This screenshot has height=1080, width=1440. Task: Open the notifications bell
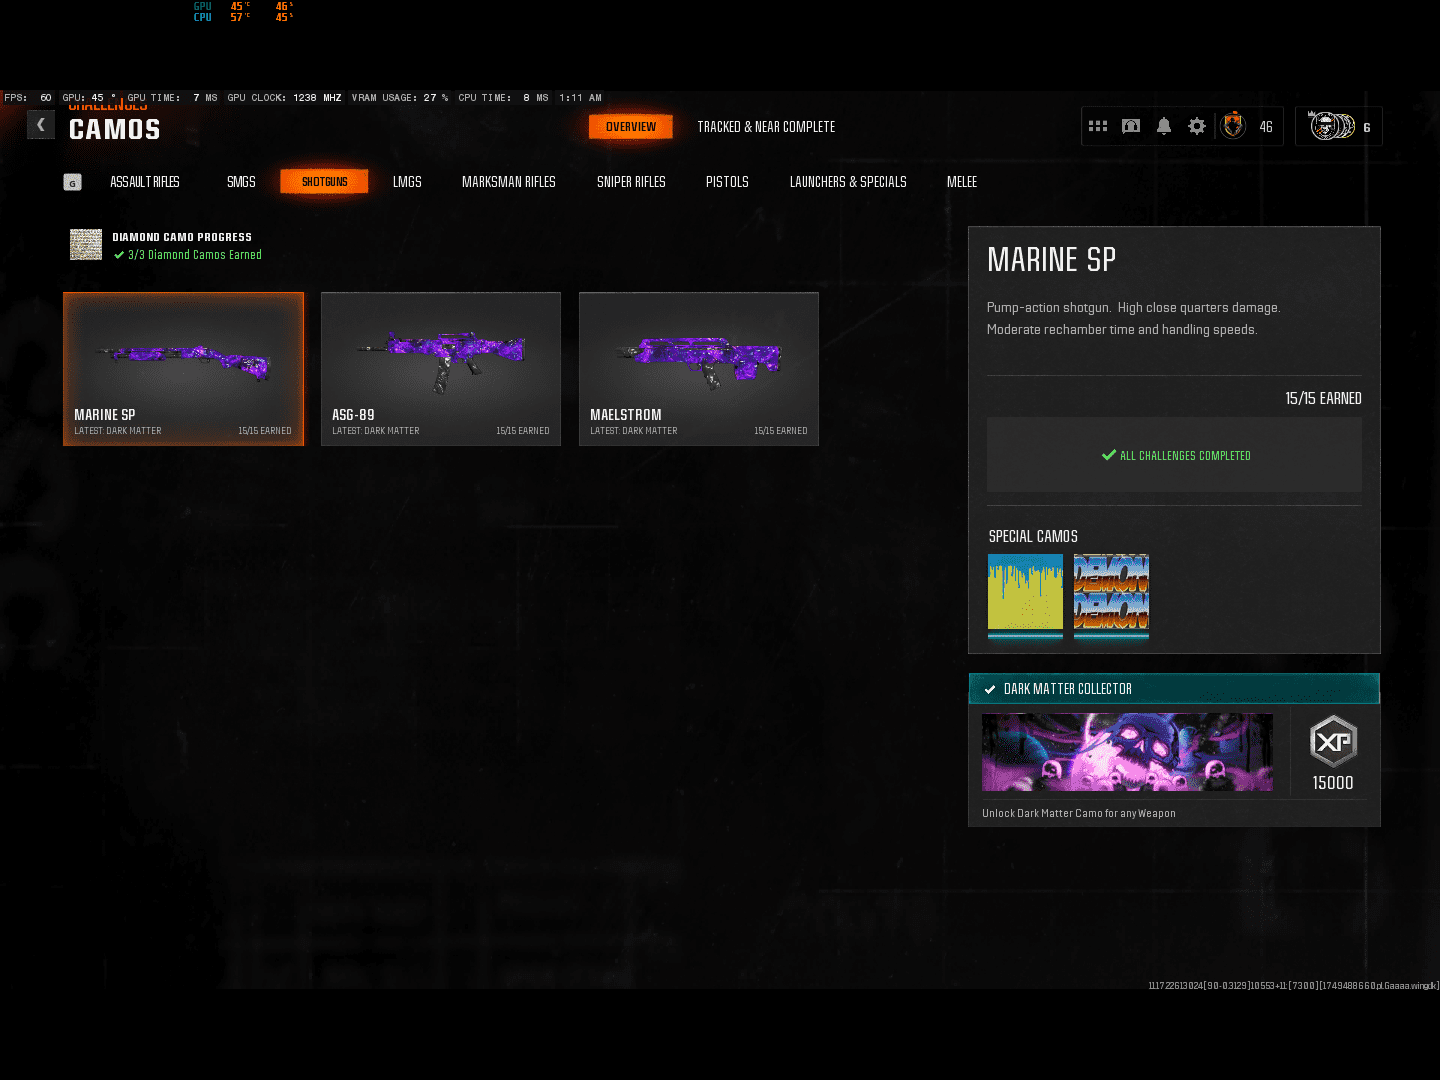(1164, 126)
